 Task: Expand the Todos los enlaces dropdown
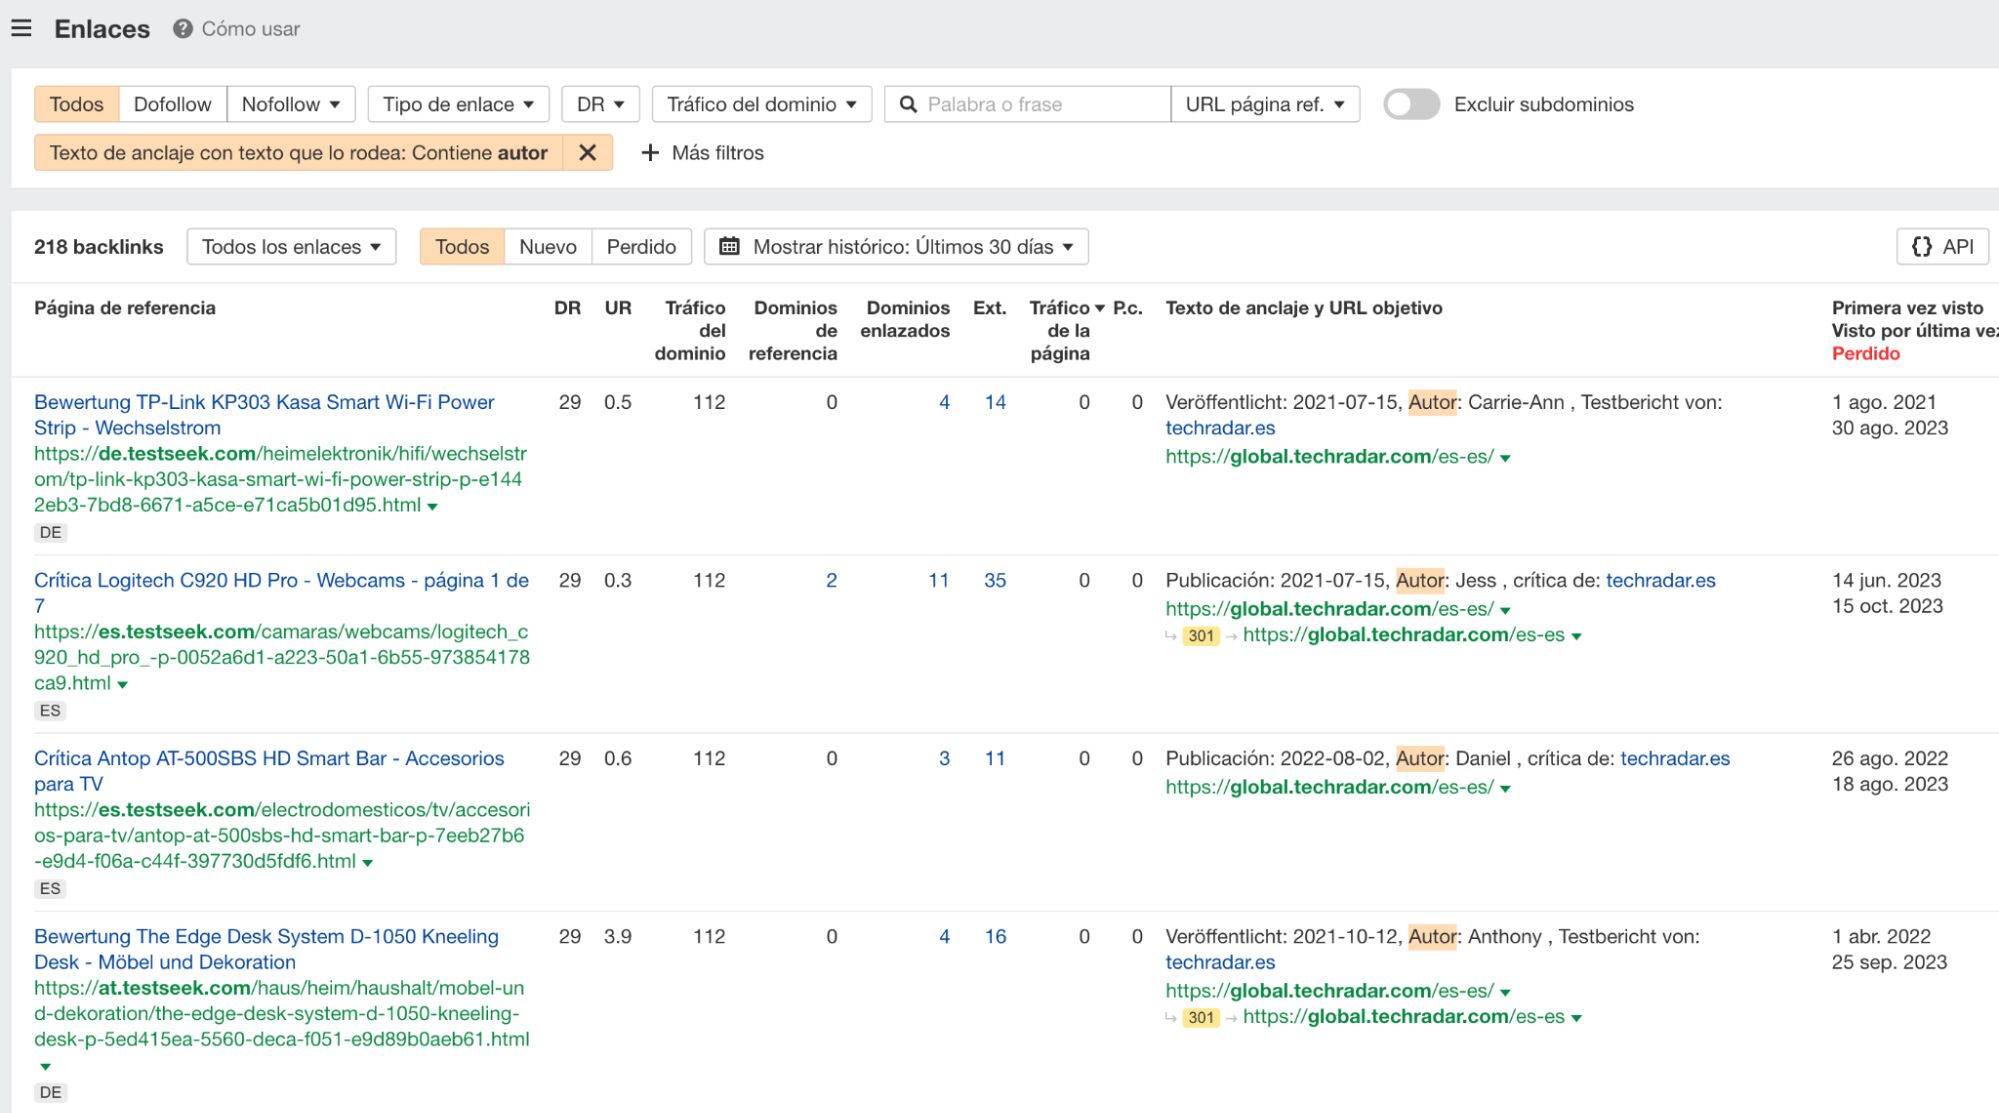click(291, 247)
